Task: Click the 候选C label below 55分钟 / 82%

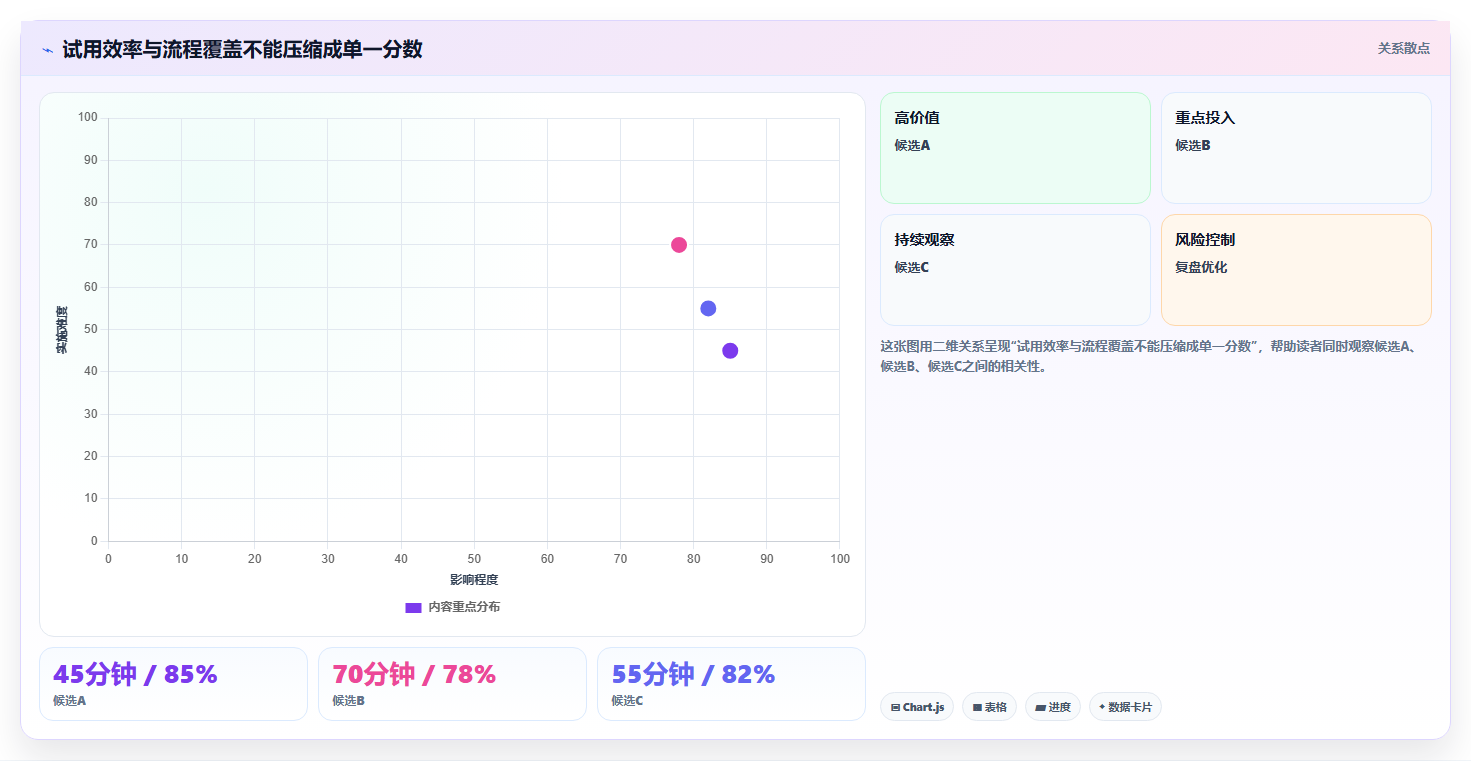Action: point(628,701)
